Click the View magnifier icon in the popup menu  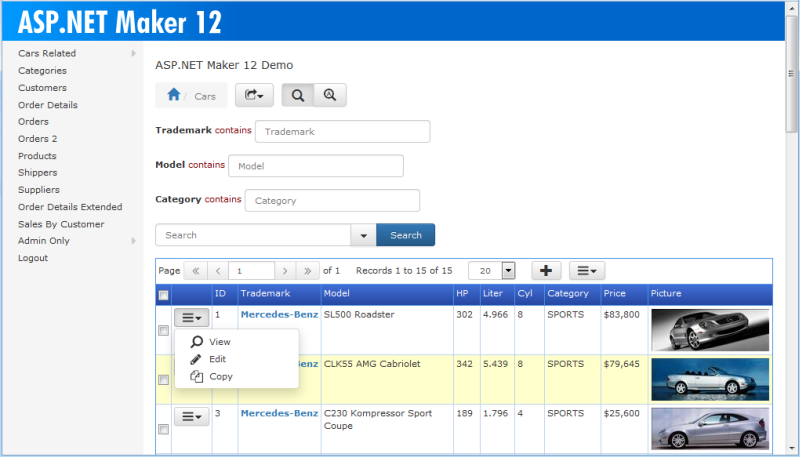[196, 342]
